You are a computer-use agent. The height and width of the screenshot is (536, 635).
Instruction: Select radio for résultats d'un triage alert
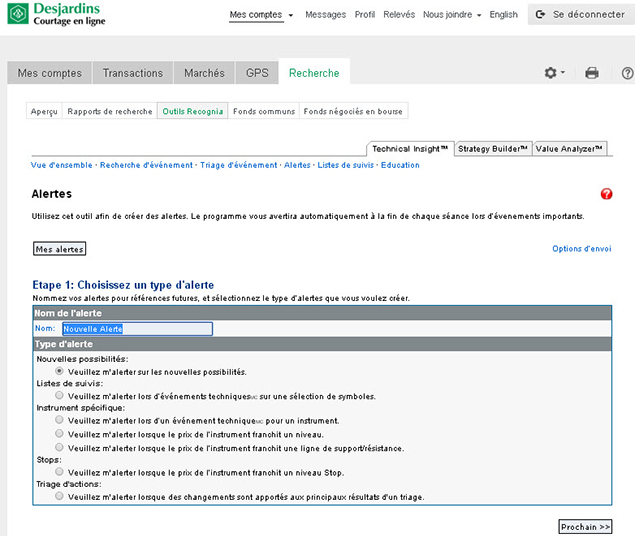59,496
